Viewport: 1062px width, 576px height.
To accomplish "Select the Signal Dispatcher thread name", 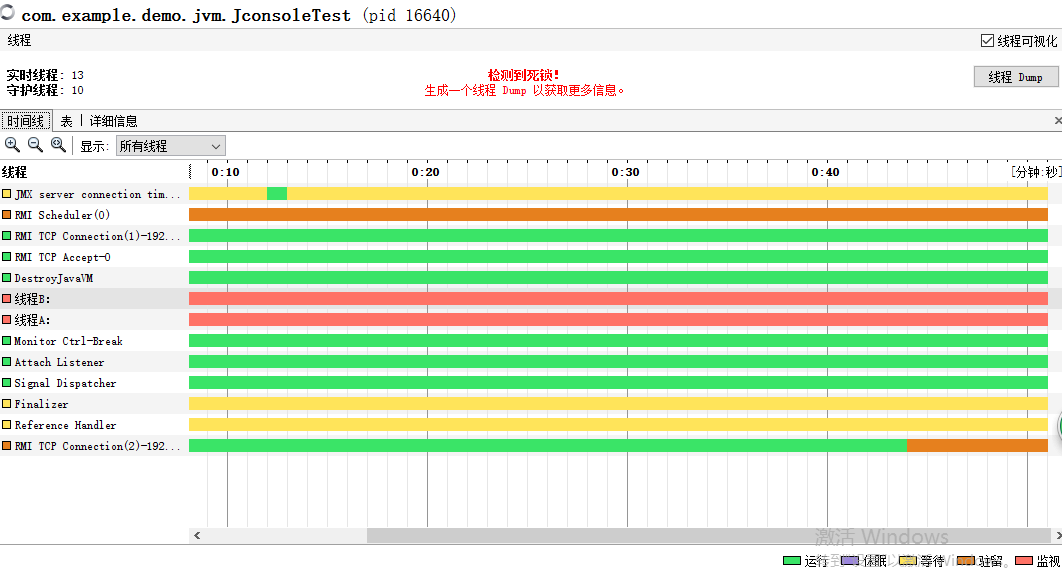I will coord(65,384).
